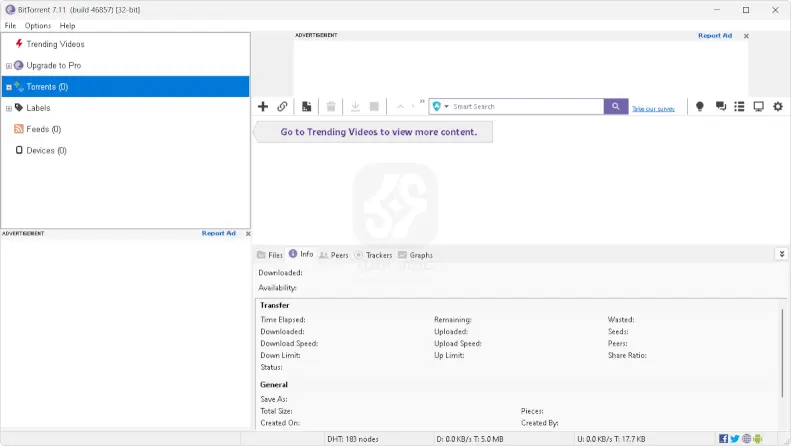Click the list view icon in the toolbar
791x446 pixels.
point(739,106)
